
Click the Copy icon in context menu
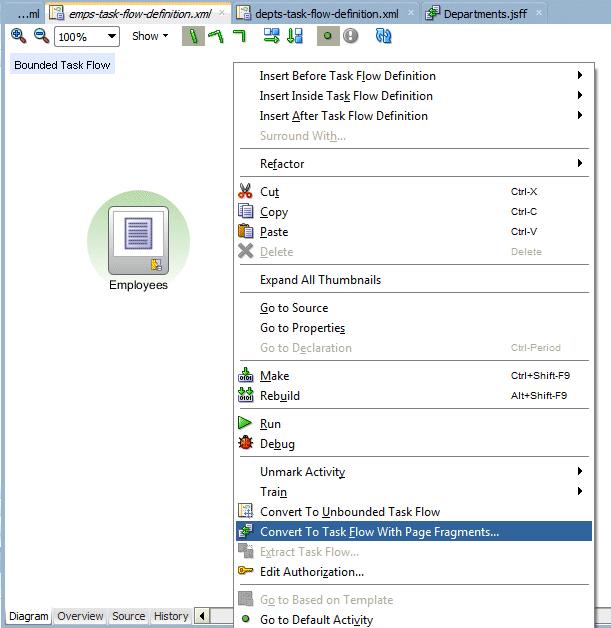(x=245, y=211)
